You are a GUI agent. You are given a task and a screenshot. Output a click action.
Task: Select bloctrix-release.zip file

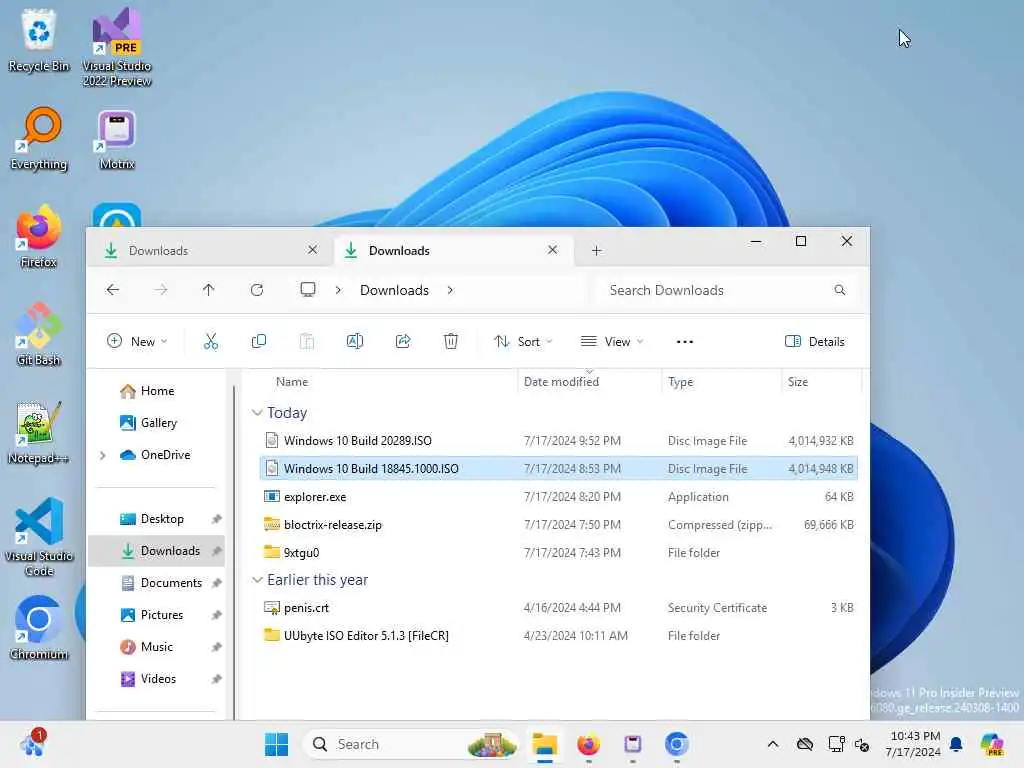[558, 525]
